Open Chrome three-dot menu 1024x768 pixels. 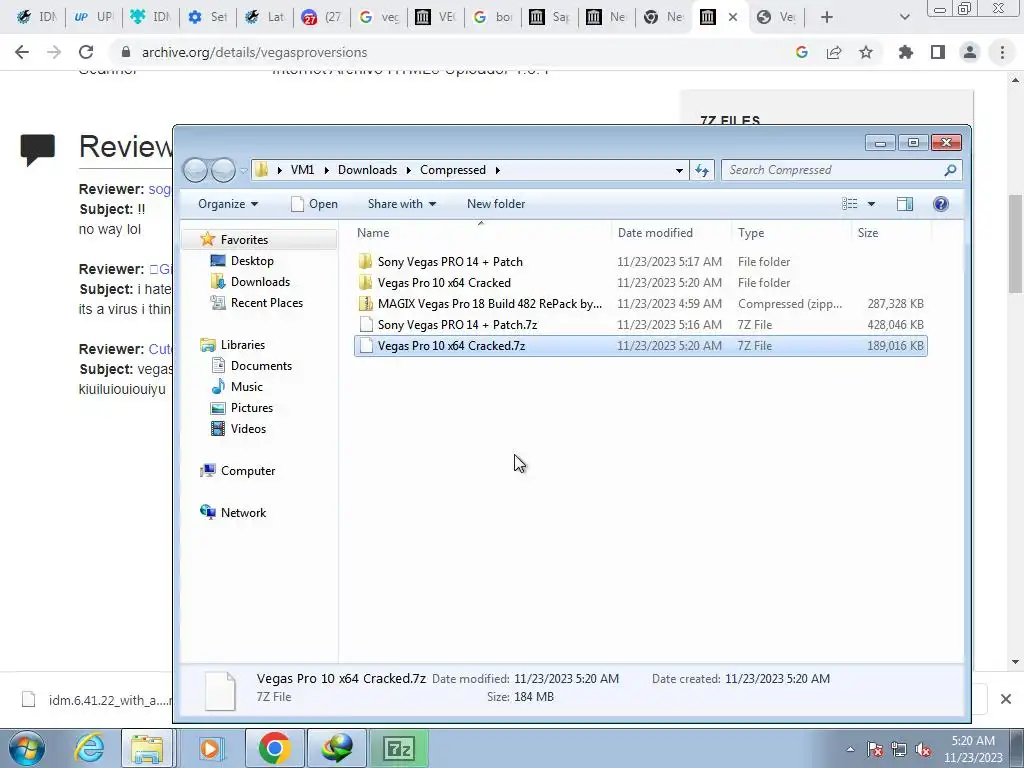tap(1002, 52)
